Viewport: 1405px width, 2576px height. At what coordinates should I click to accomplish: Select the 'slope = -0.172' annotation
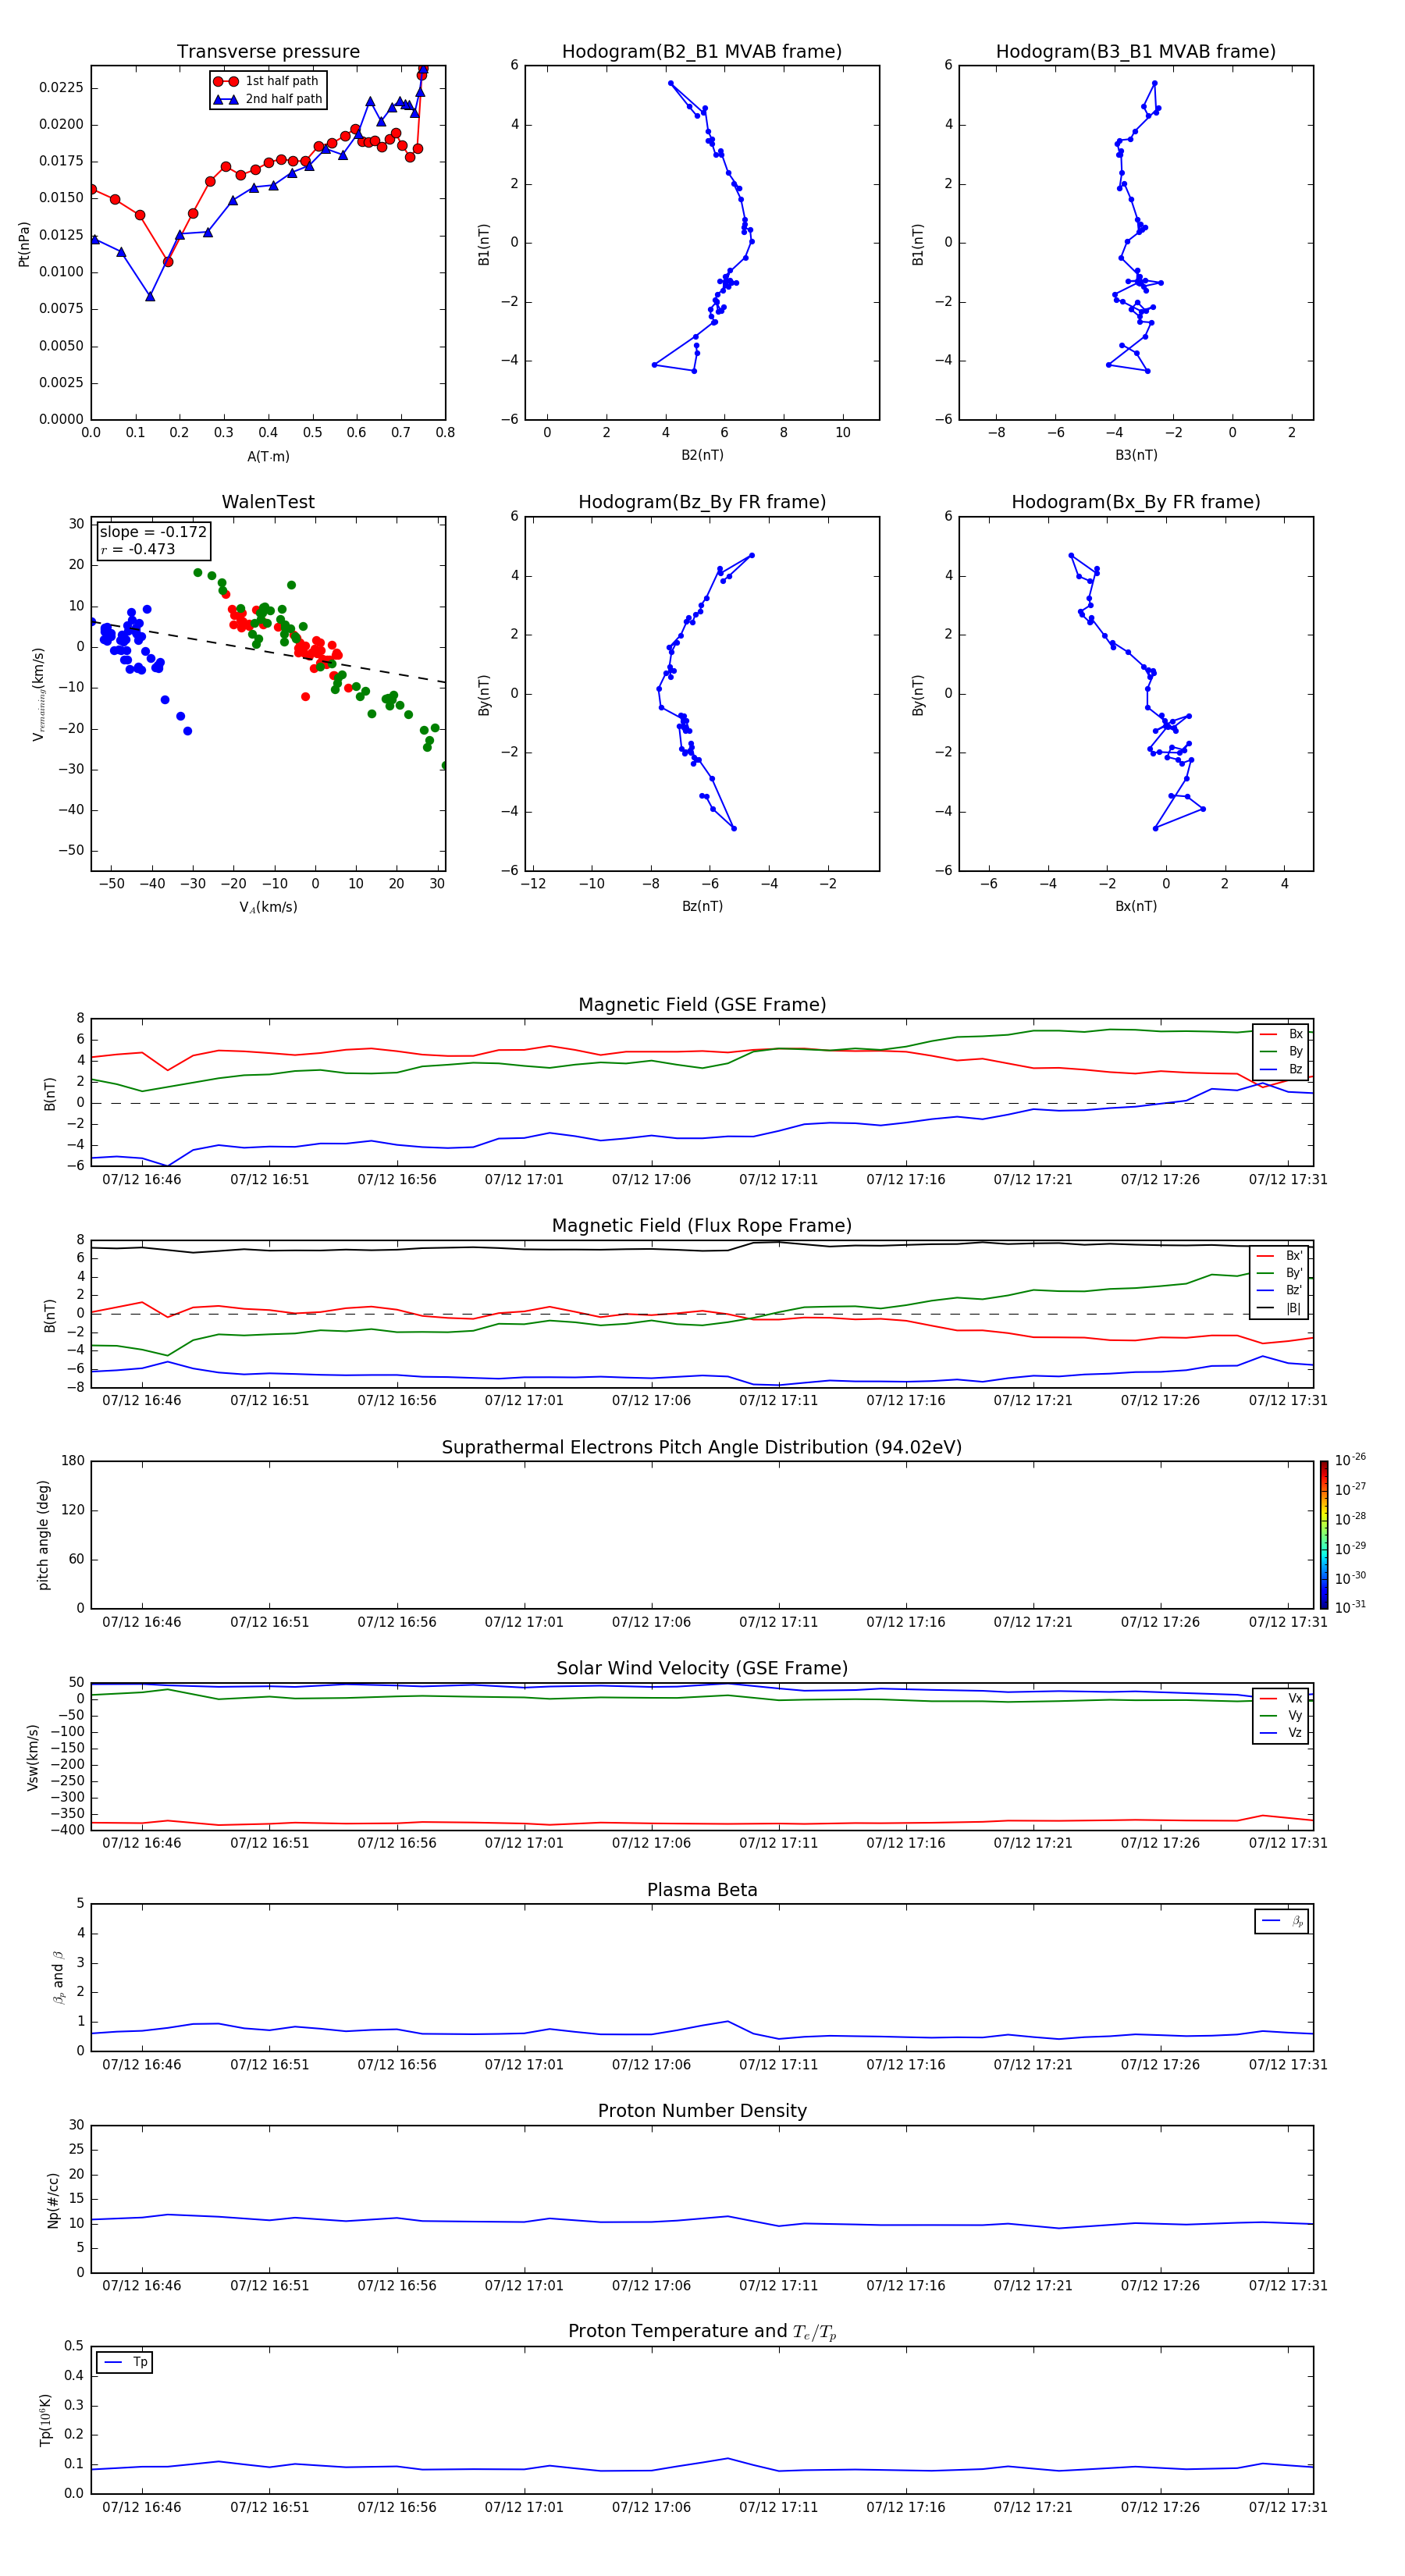pyautogui.click(x=153, y=532)
